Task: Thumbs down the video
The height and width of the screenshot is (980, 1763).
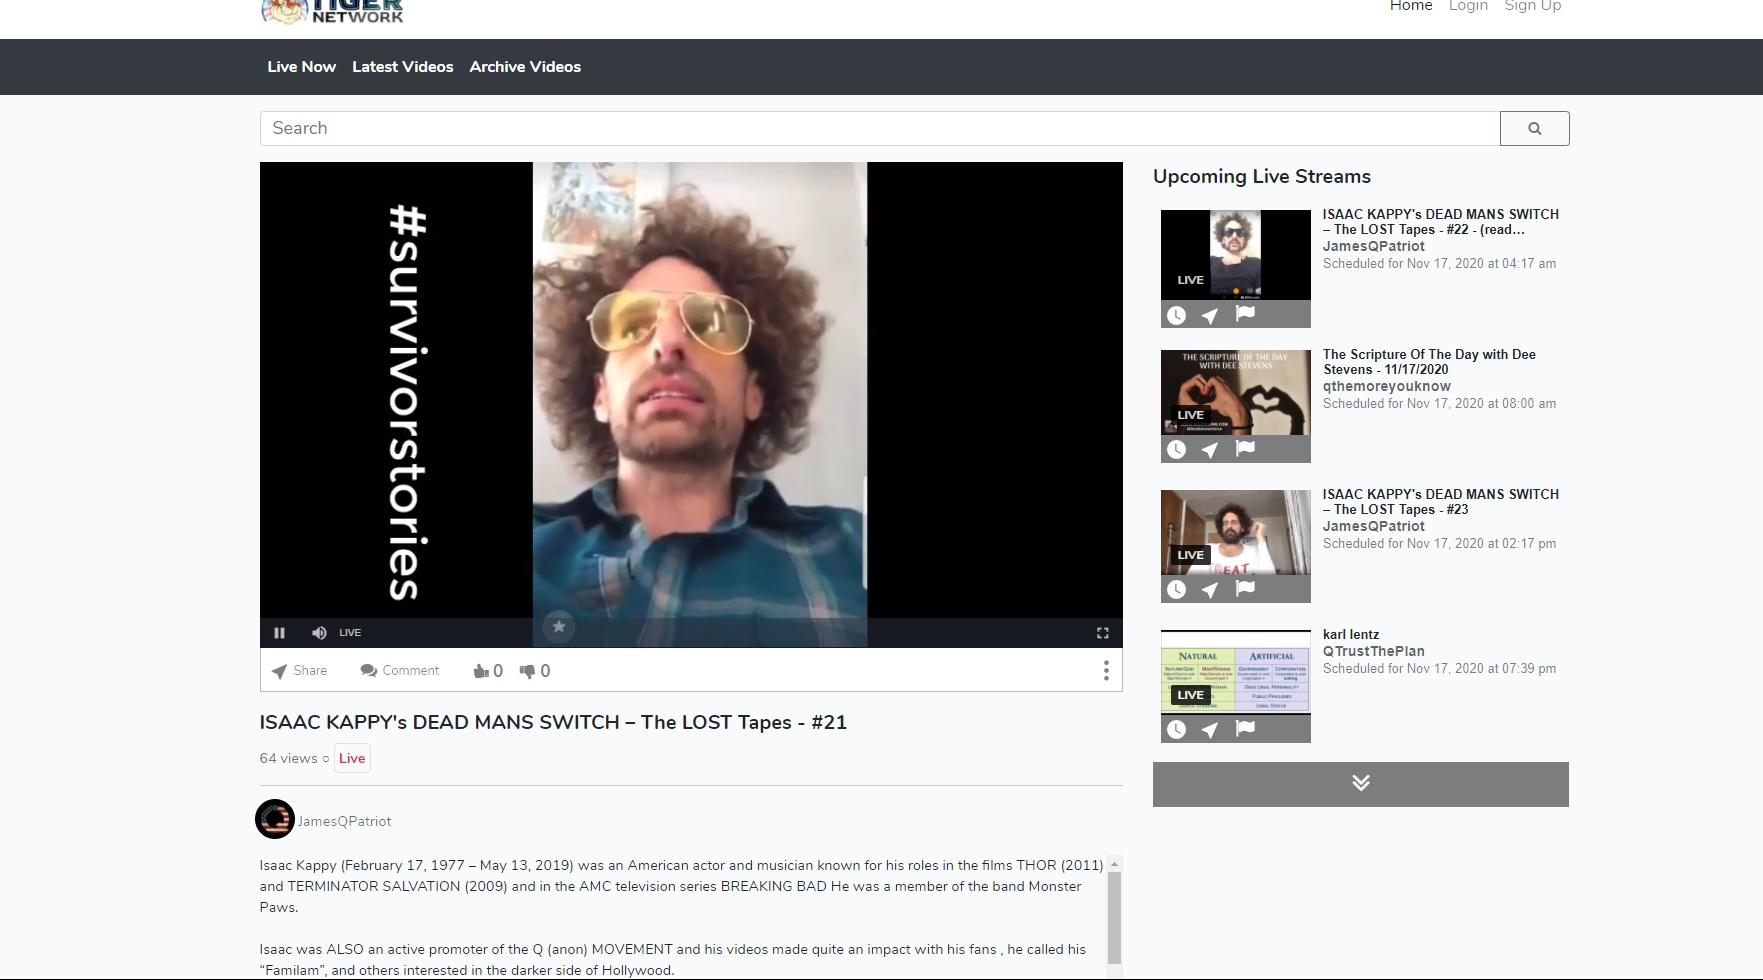Action: (535, 671)
